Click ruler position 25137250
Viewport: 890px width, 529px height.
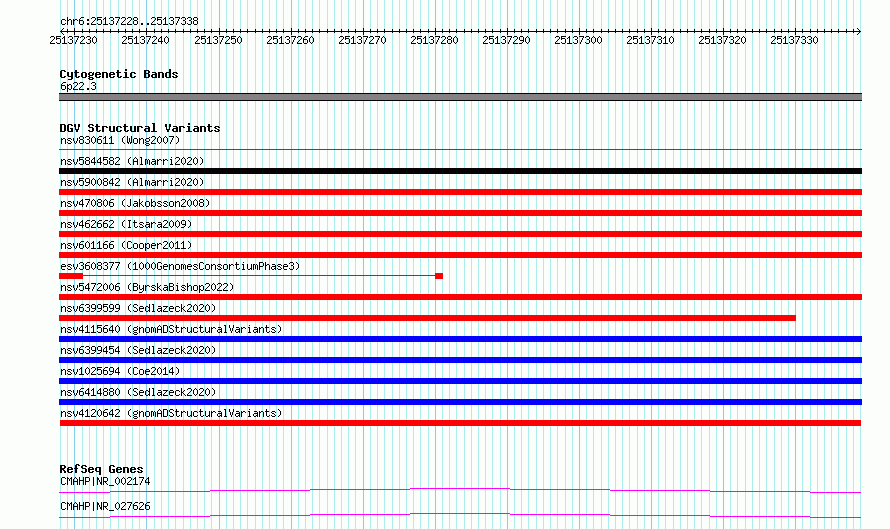[218, 40]
